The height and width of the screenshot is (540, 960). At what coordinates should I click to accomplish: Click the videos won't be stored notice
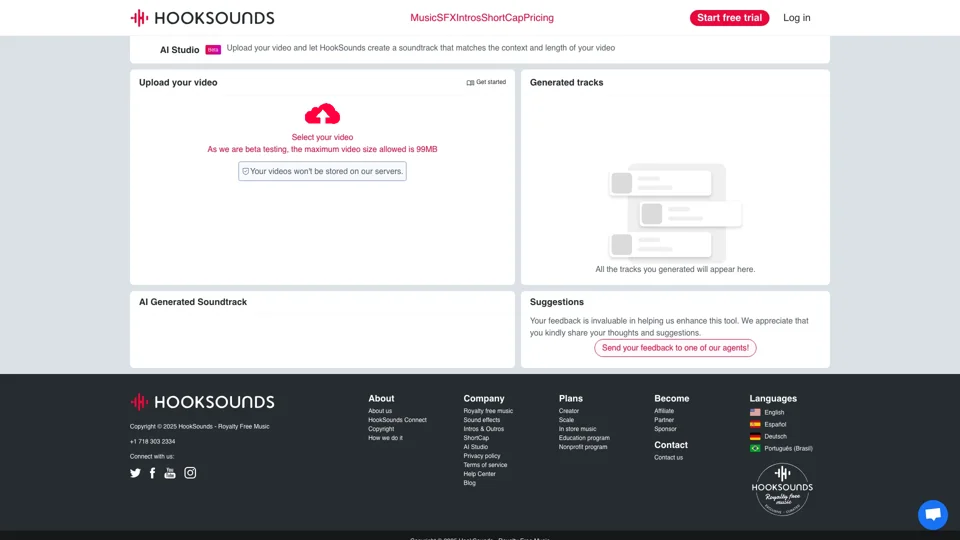click(x=322, y=171)
